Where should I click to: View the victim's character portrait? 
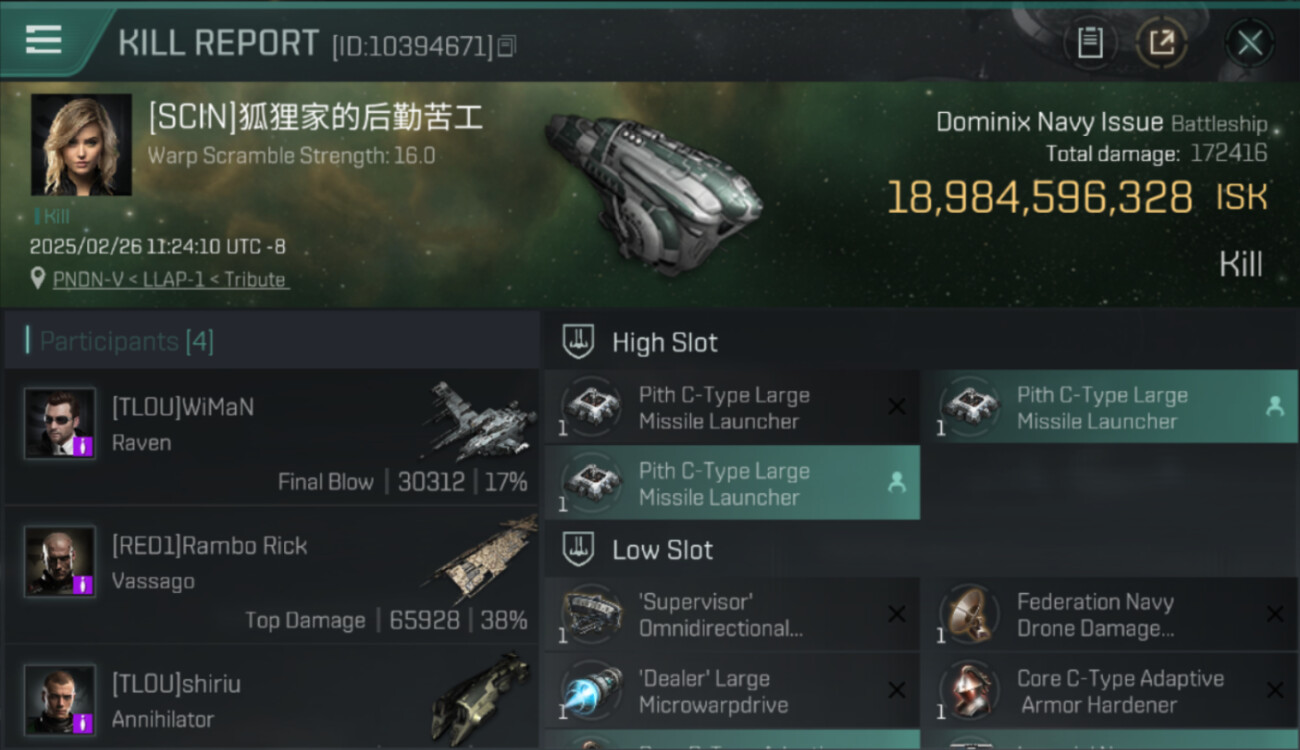(81, 144)
